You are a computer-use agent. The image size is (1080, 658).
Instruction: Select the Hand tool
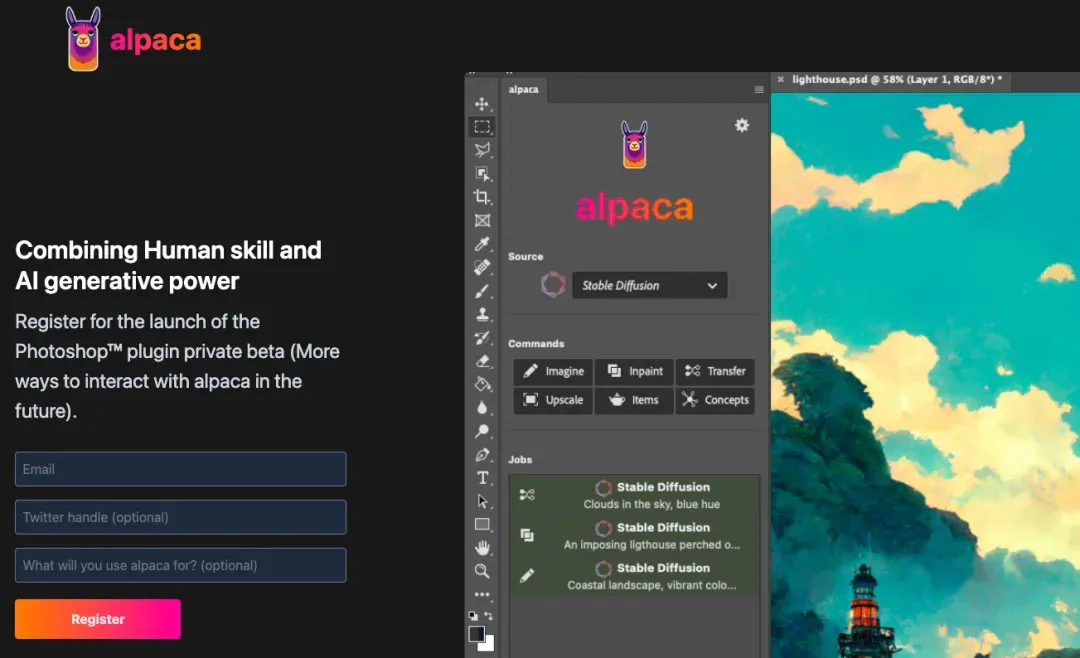482,547
